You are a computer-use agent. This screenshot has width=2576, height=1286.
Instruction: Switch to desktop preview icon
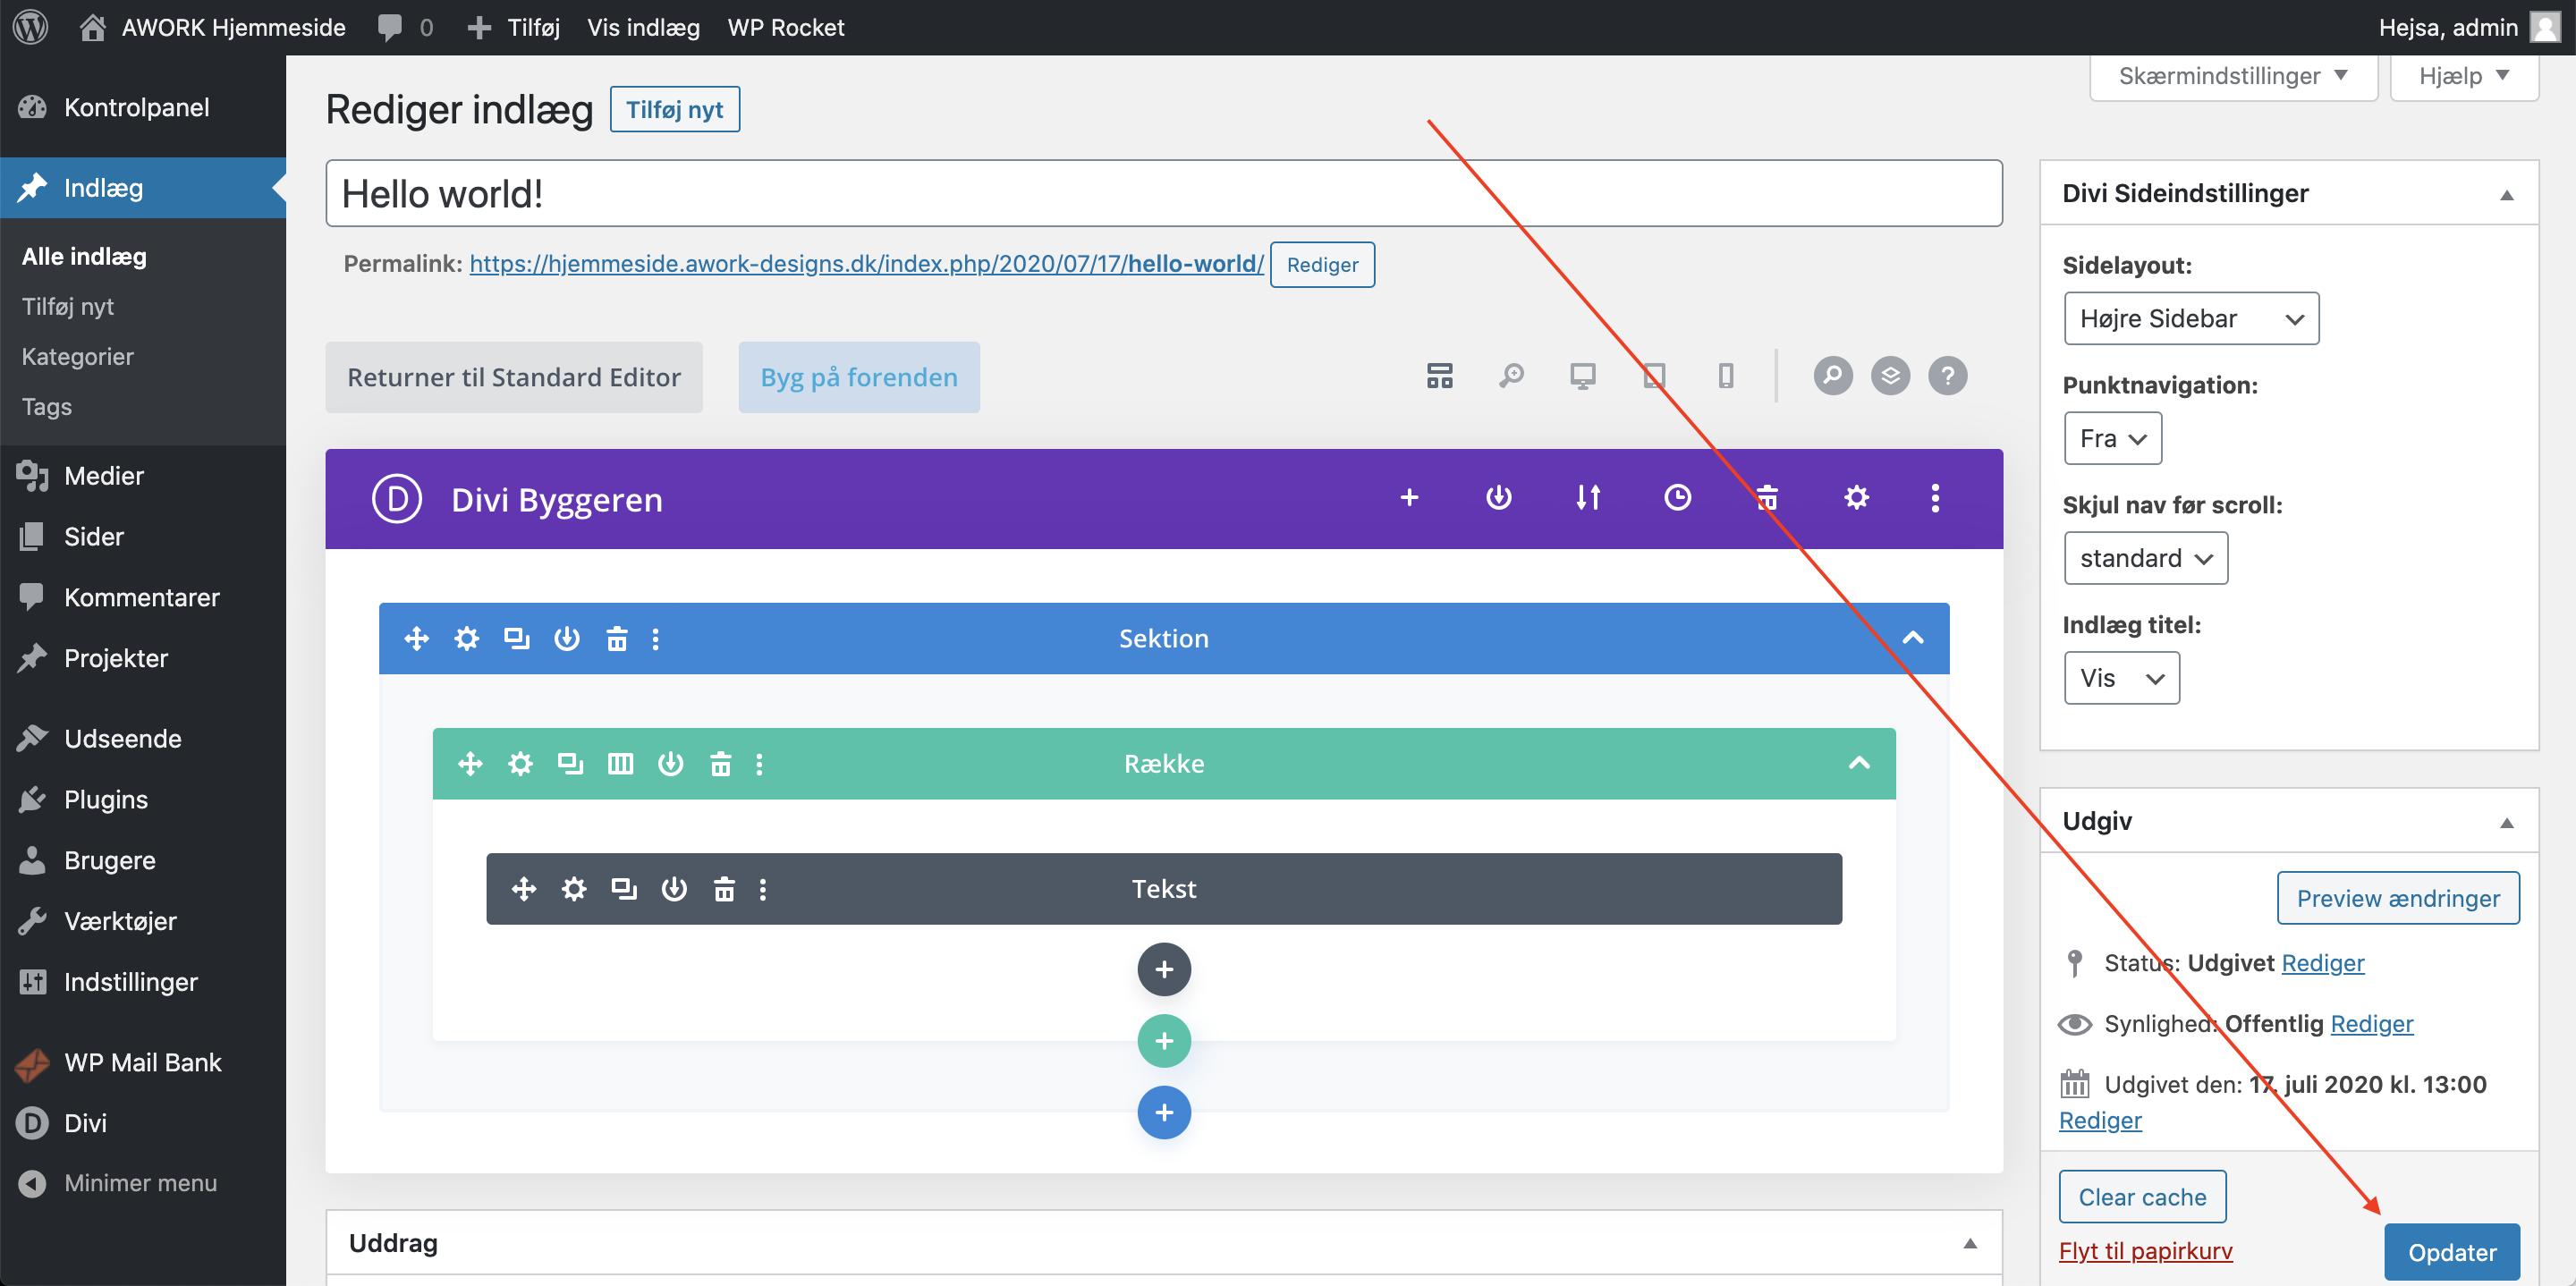tap(1583, 376)
